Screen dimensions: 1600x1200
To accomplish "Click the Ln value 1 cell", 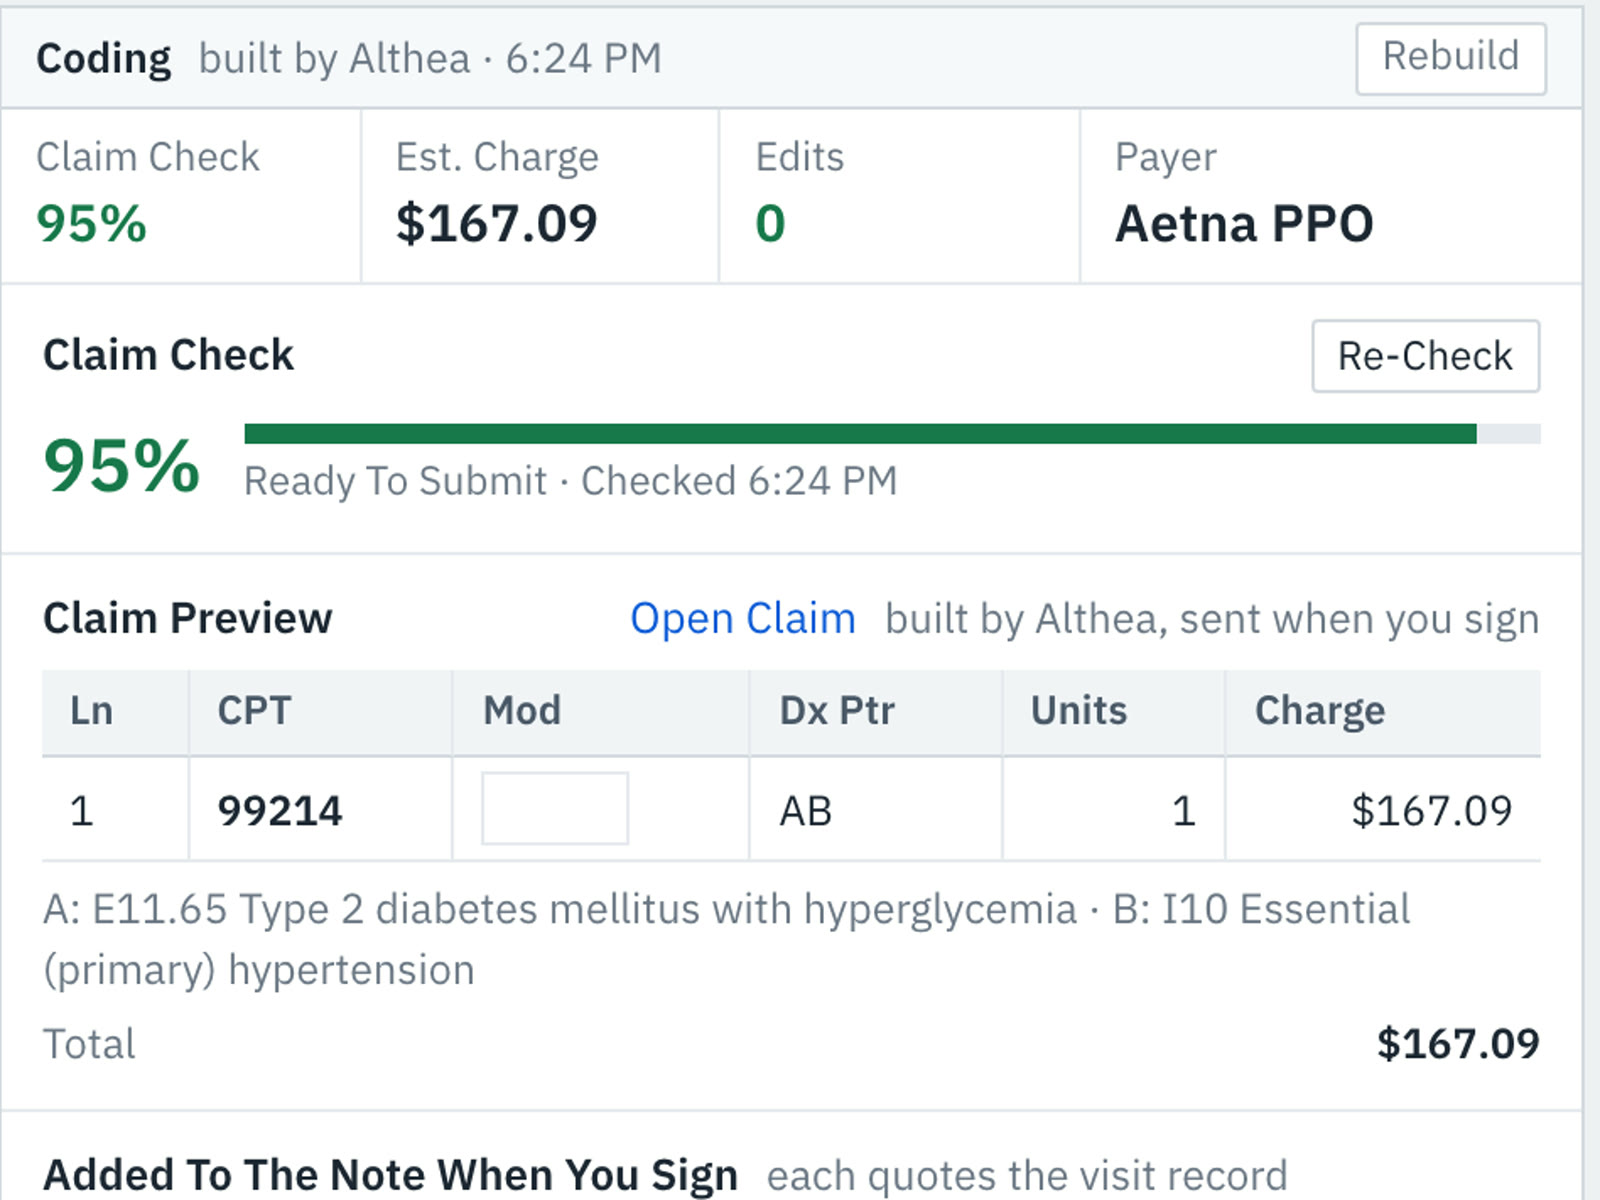I will 115,809.
